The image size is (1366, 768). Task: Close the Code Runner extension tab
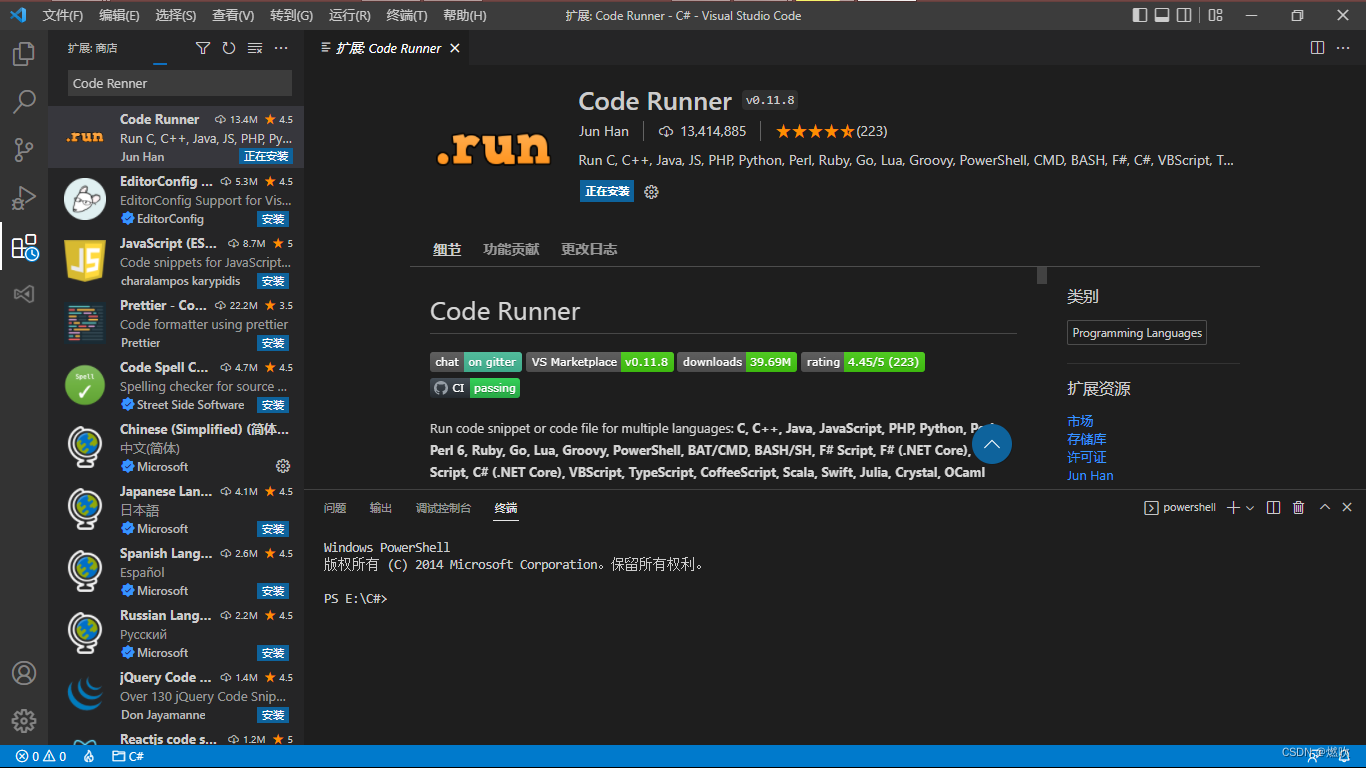pos(455,48)
